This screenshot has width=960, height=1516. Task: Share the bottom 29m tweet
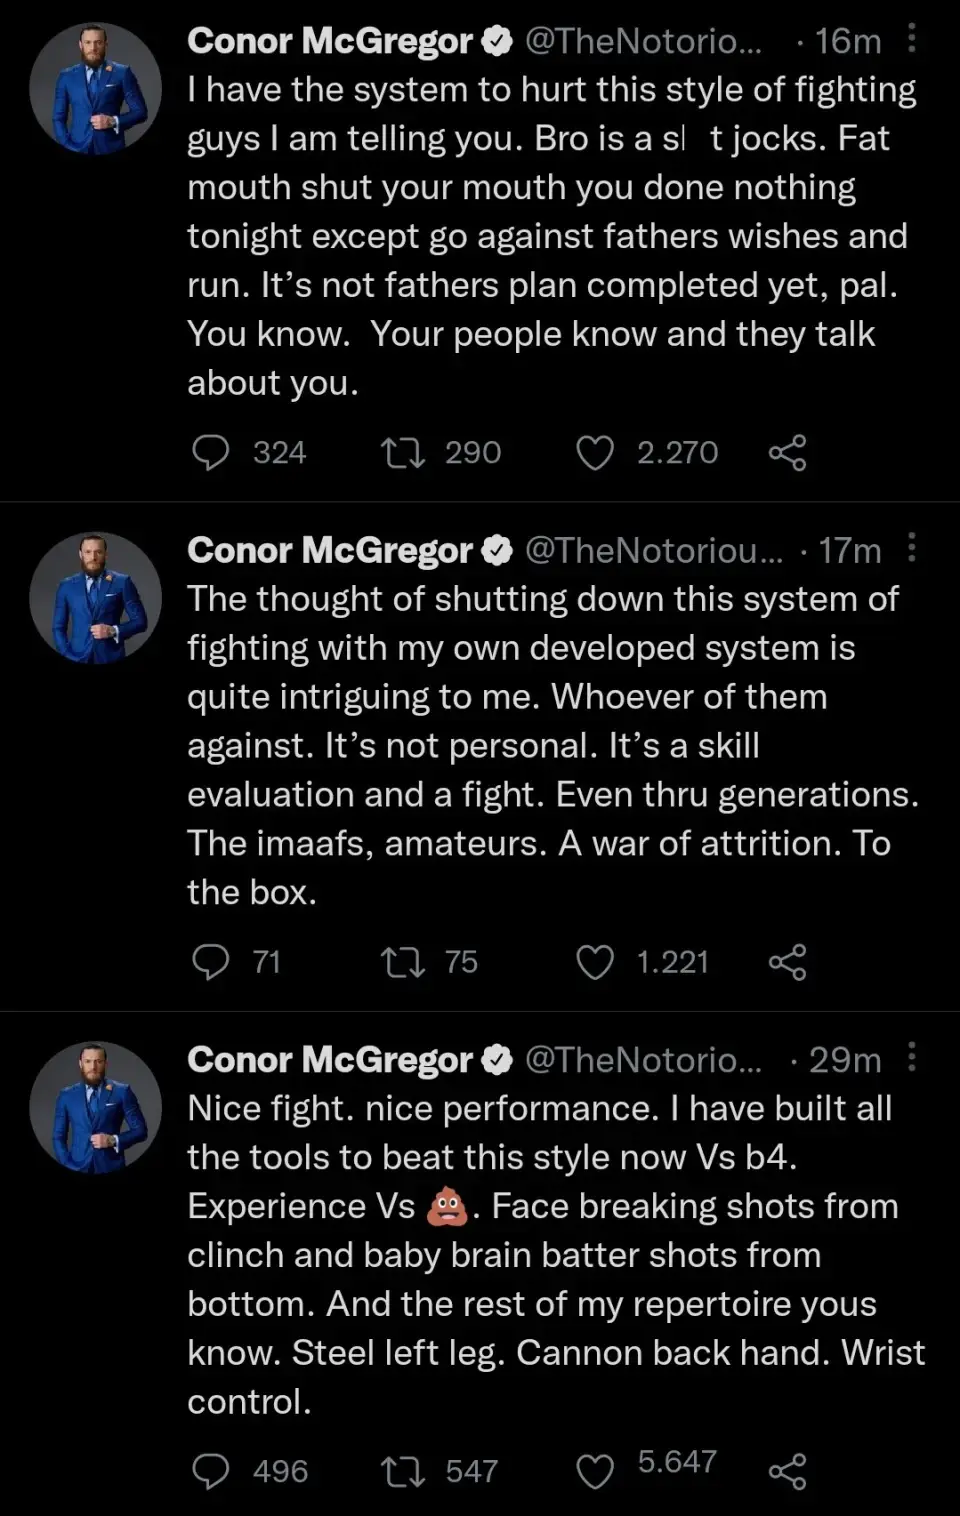787,1471
